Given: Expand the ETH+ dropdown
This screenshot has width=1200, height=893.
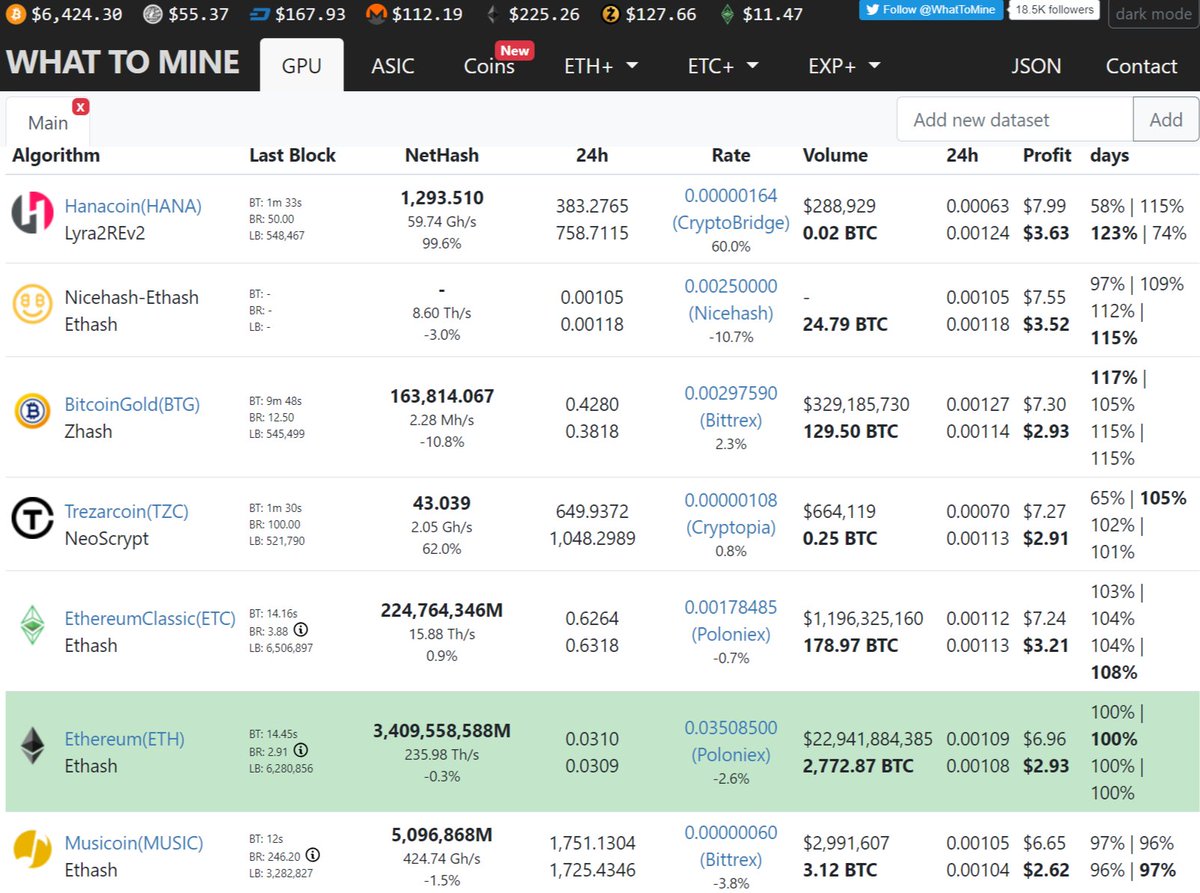Looking at the screenshot, I should click(601, 65).
